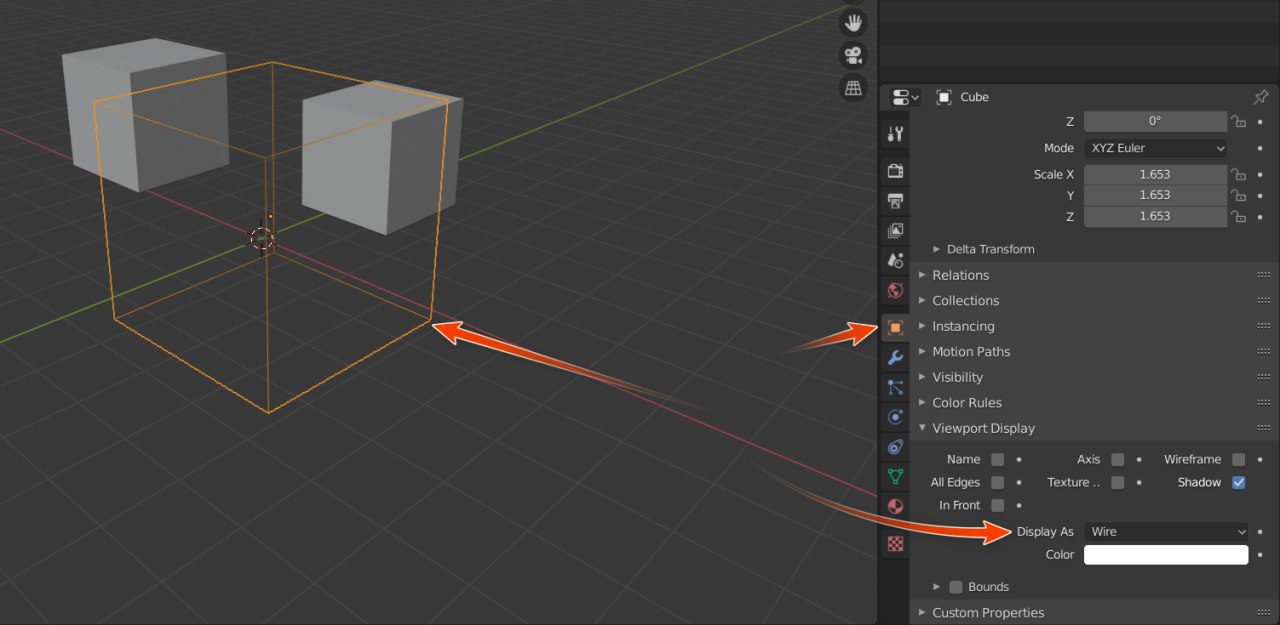
Task: Open the Object properties tab
Action: coord(896,327)
